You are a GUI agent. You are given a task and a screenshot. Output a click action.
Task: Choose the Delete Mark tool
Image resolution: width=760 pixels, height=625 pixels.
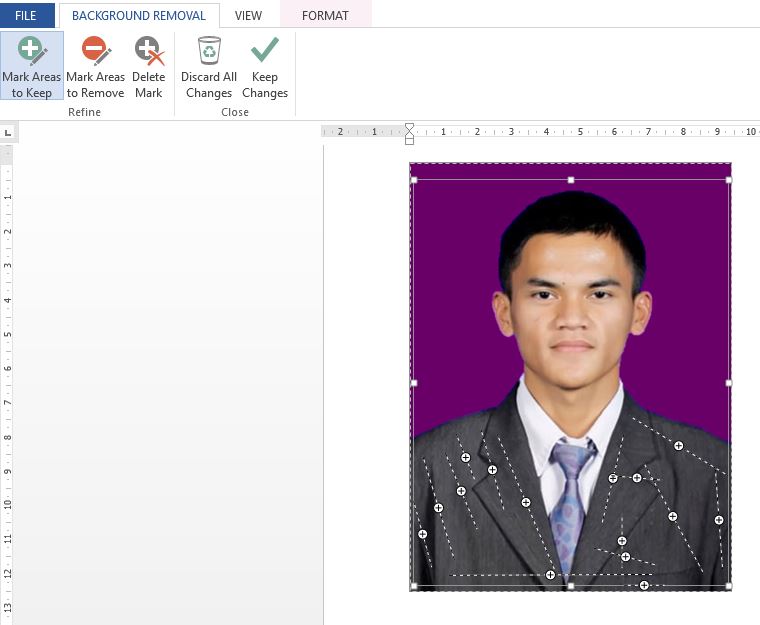(149, 66)
